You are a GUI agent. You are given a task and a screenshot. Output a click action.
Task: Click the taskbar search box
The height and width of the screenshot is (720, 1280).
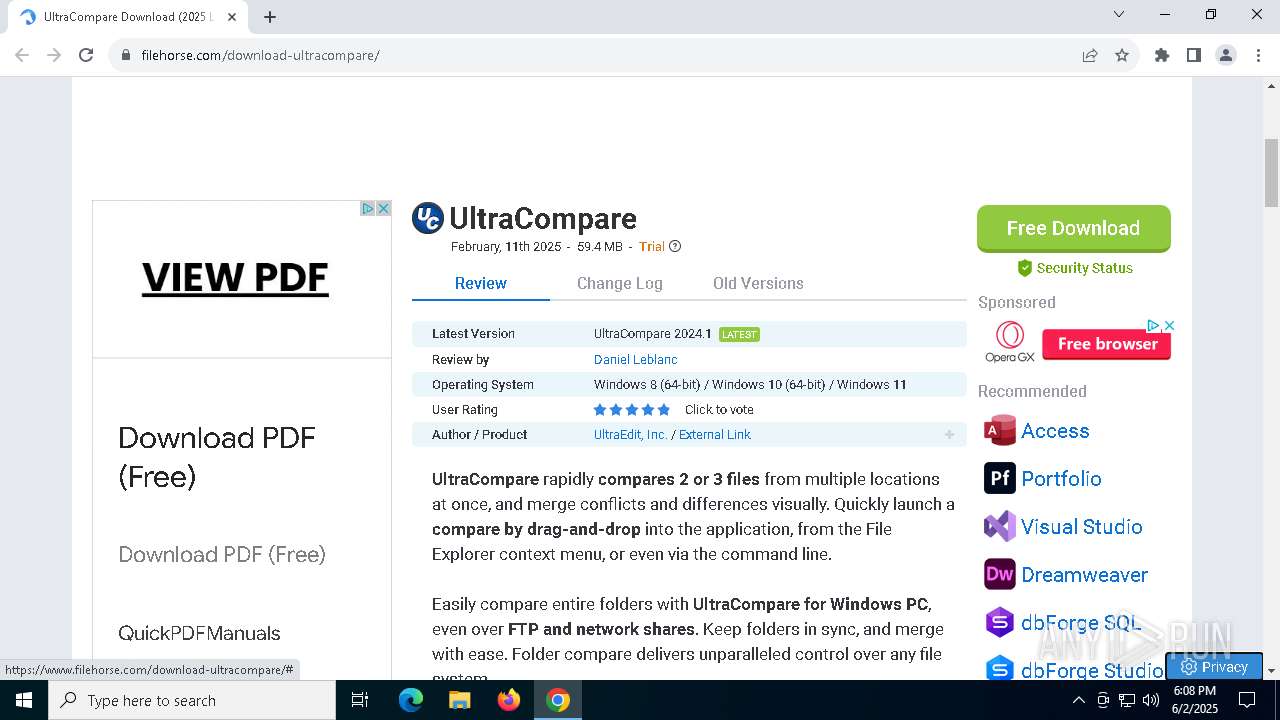click(x=192, y=700)
